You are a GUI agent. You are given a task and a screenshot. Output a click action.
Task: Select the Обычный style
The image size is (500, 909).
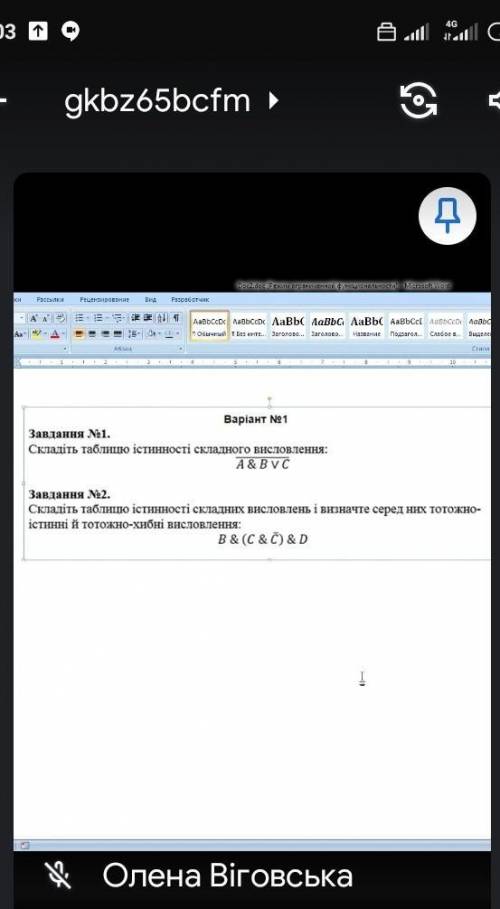point(209,327)
